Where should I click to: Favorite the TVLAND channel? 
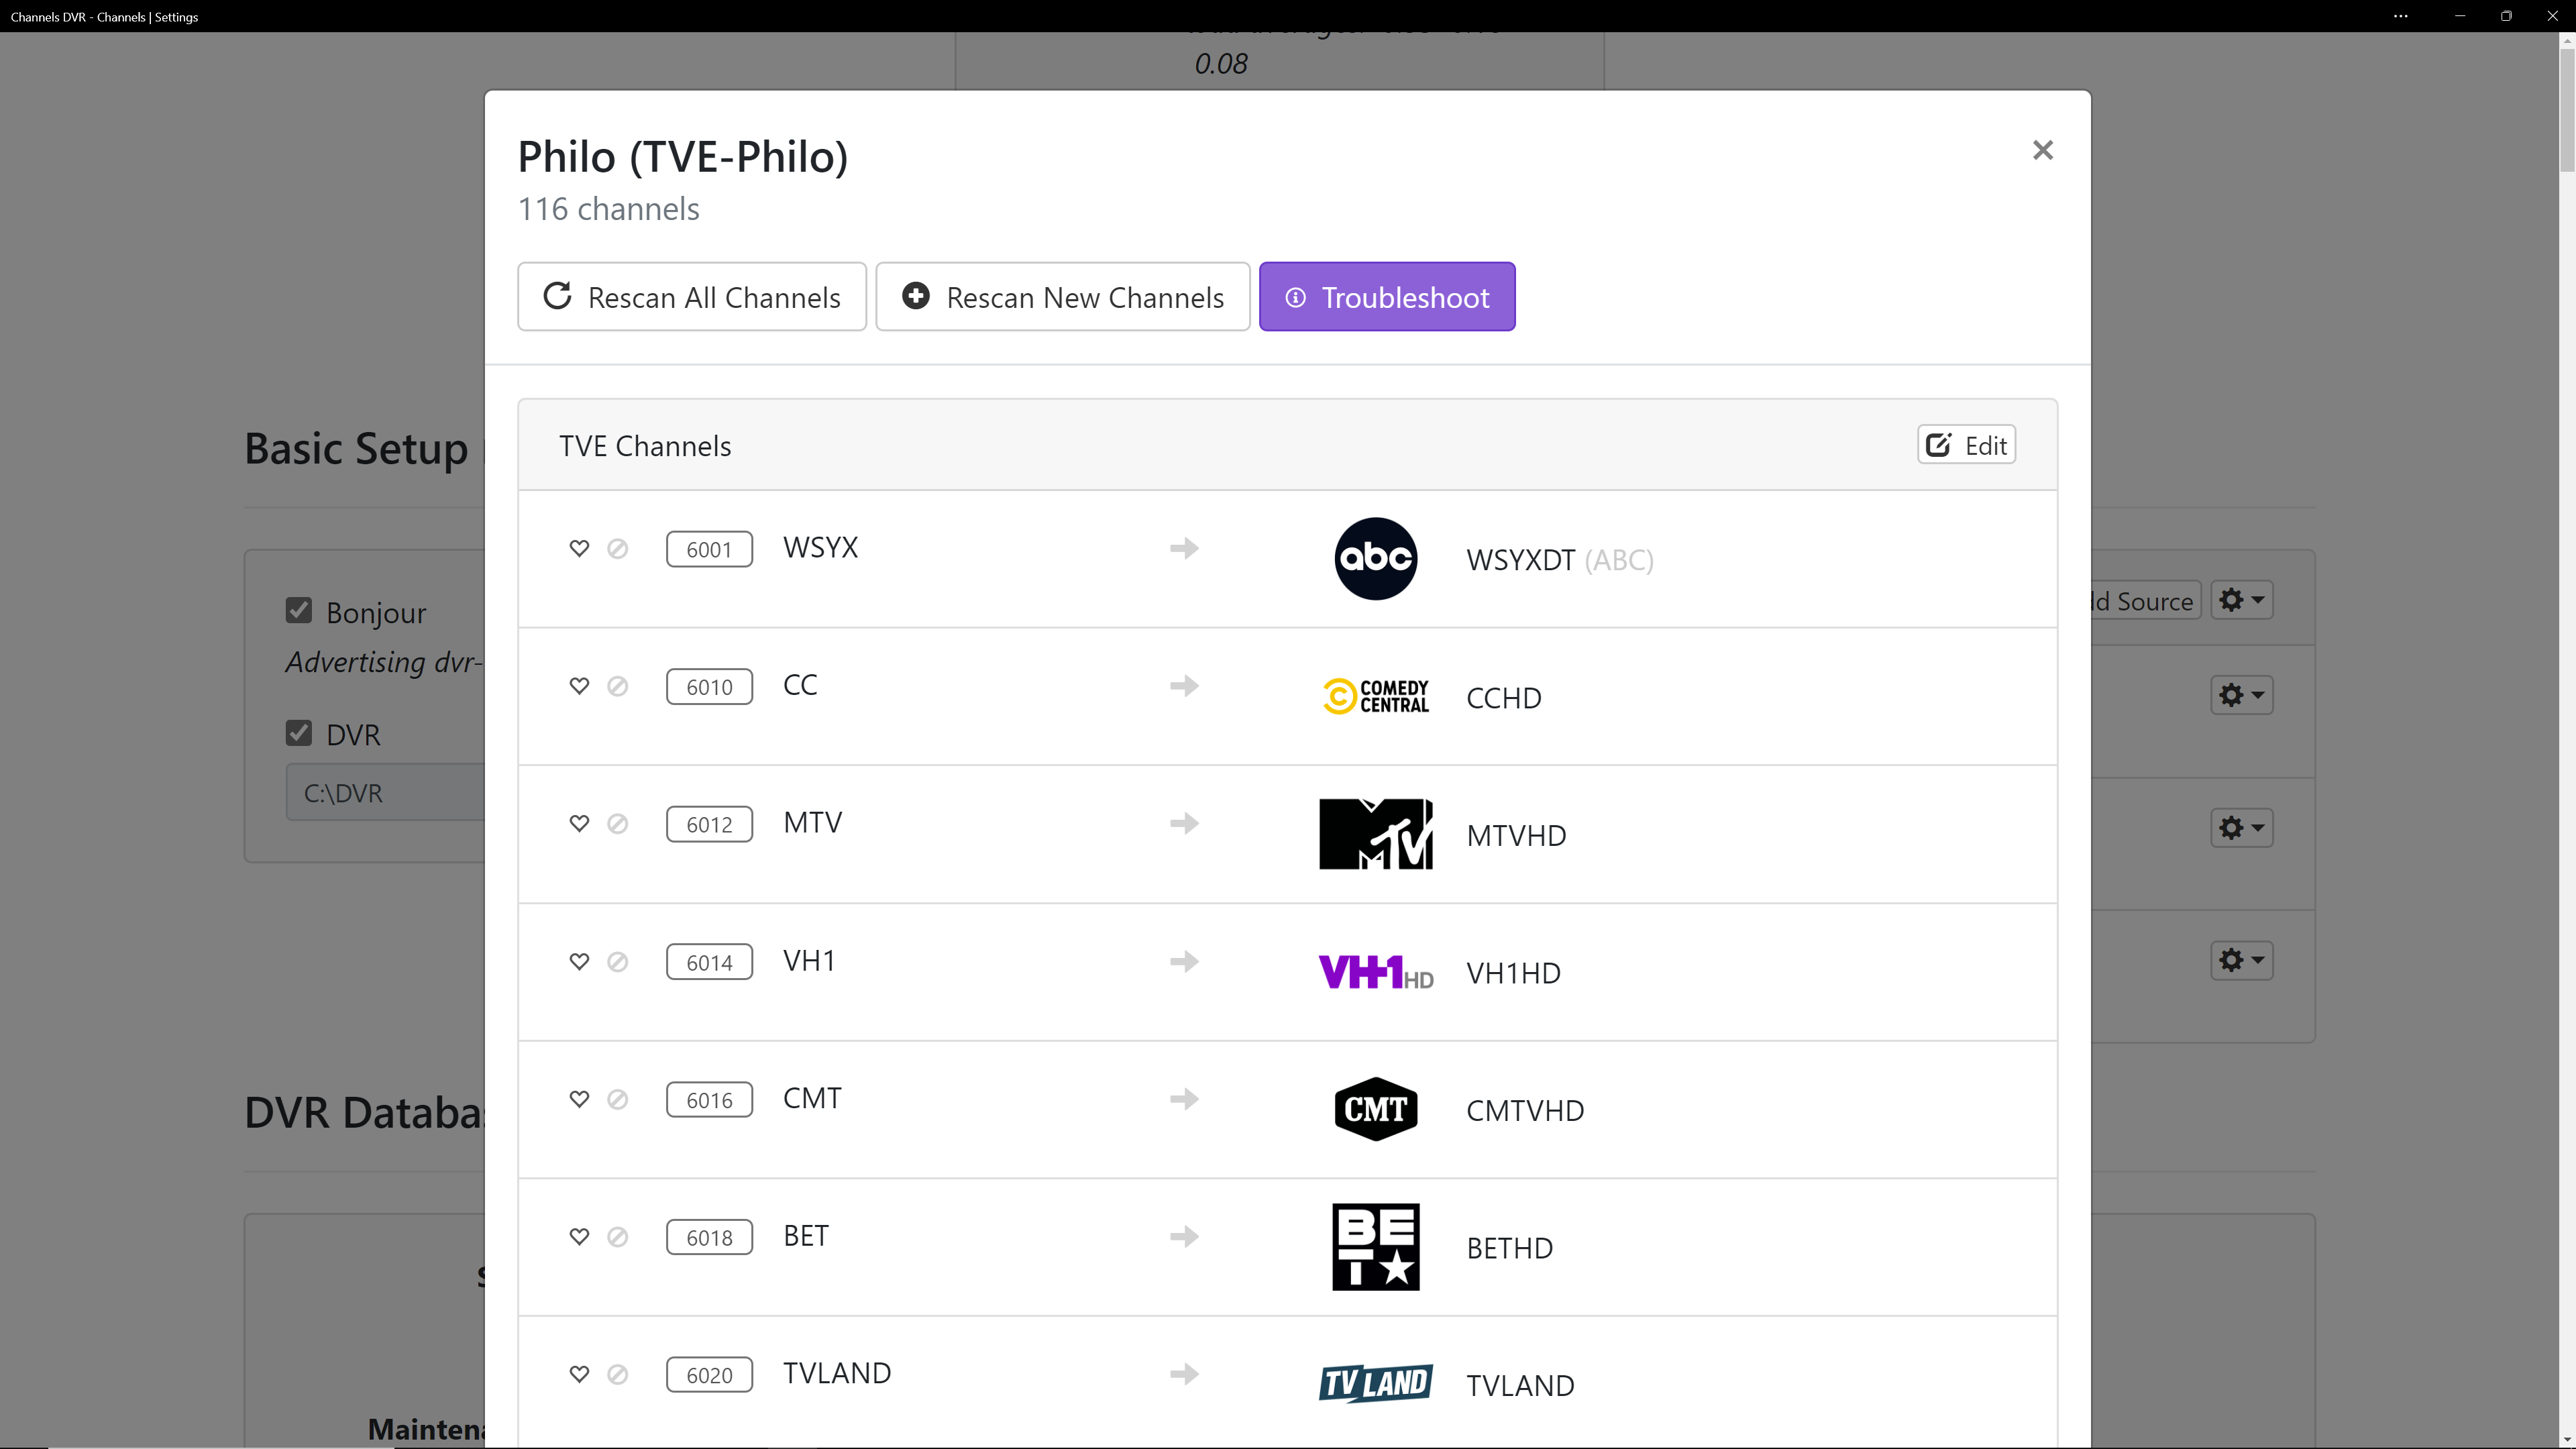click(x=579, y=1374)
